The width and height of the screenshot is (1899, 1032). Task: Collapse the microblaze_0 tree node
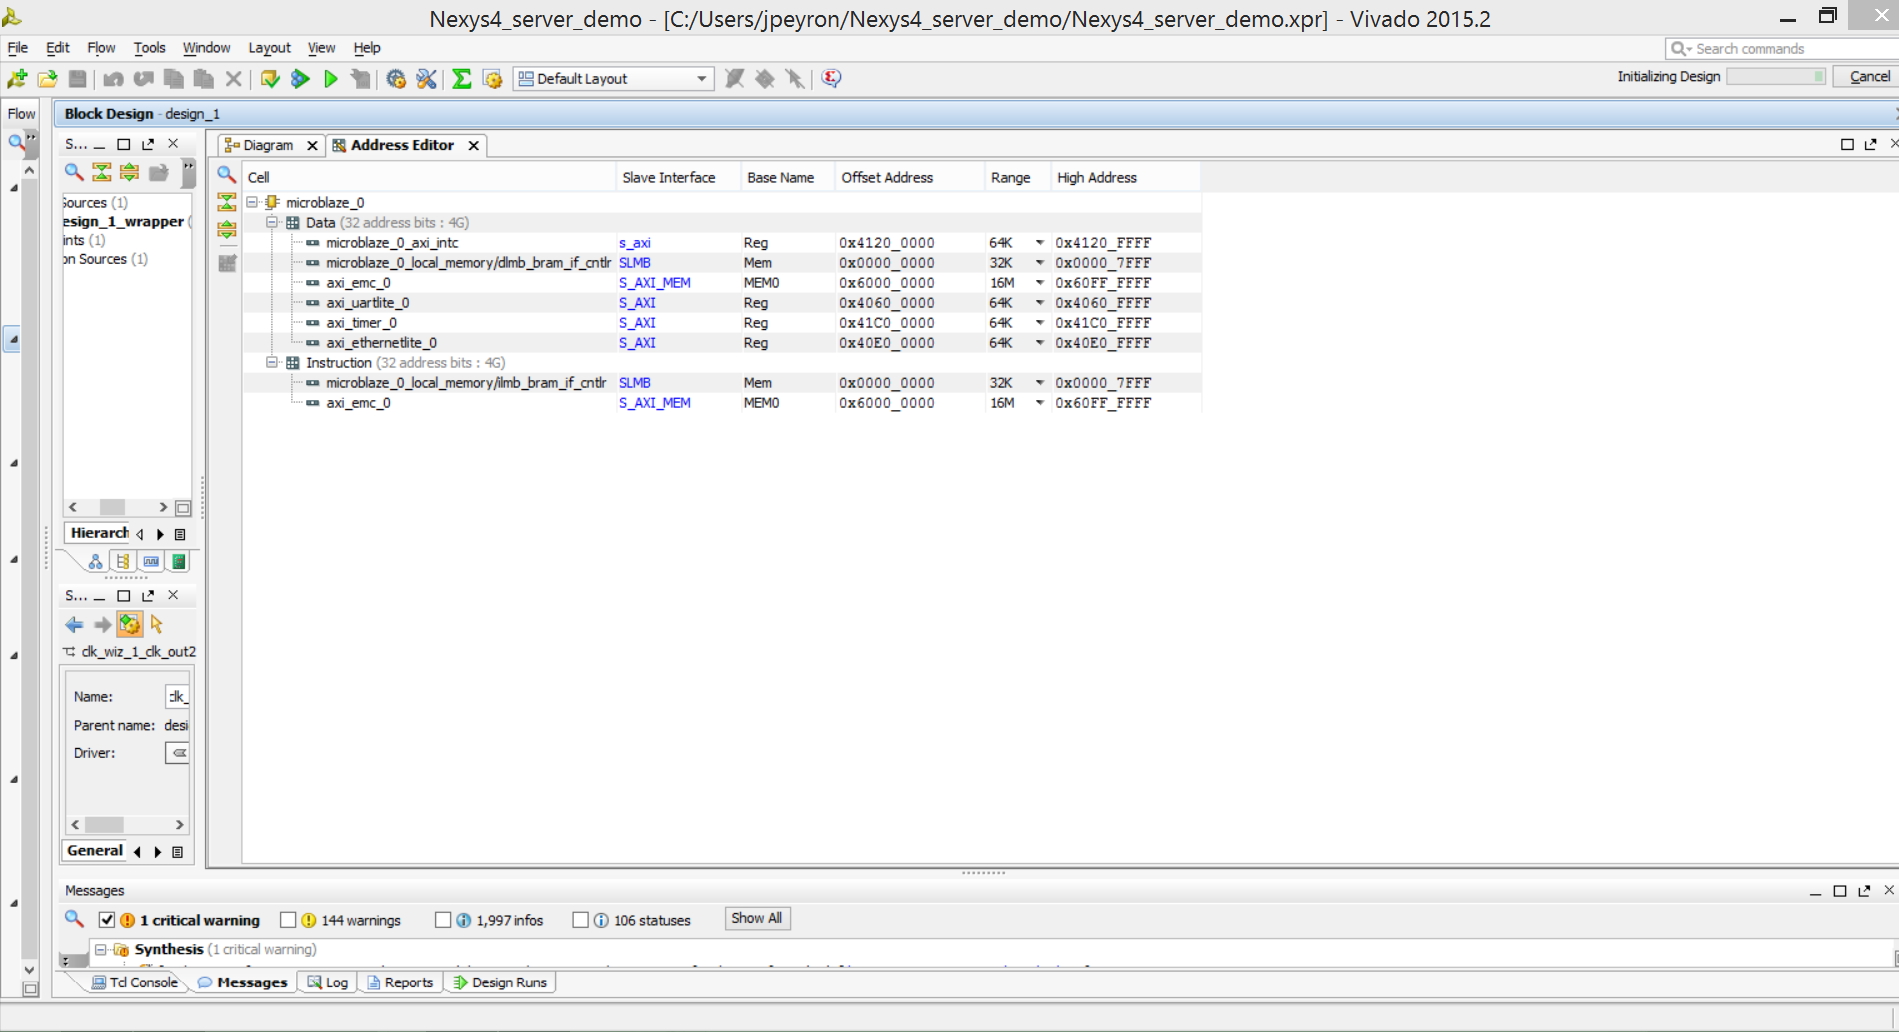click(253, 202)
